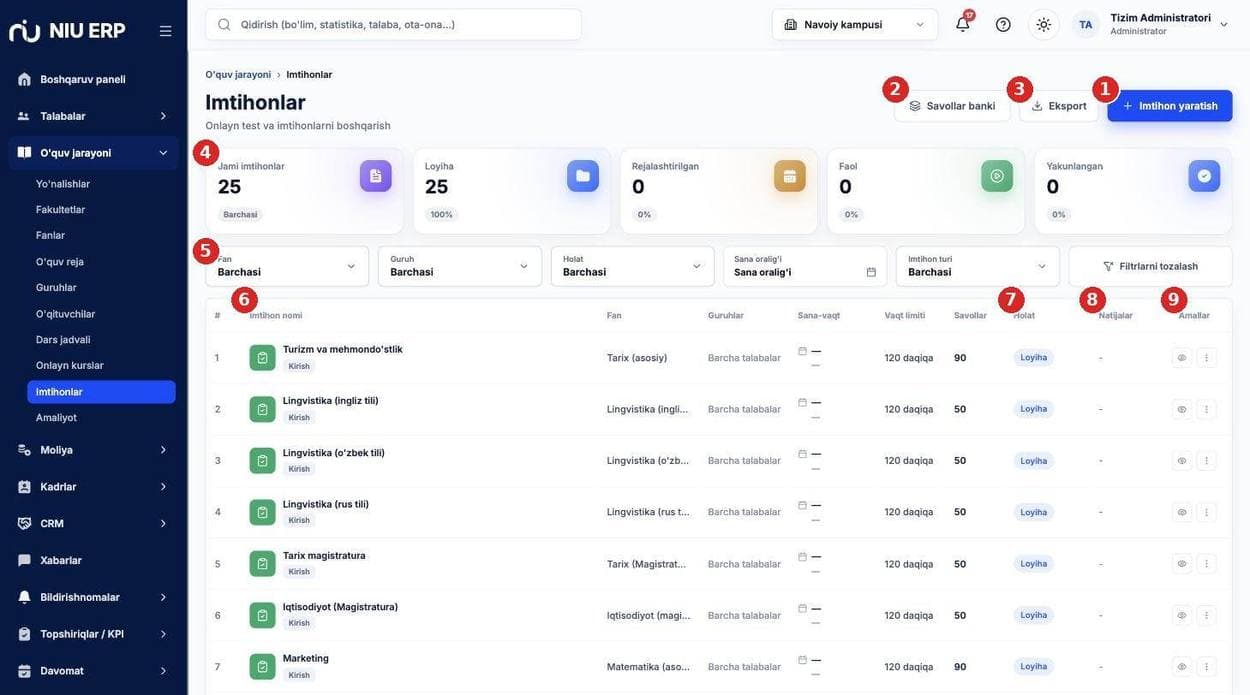View the Lingvistika (ingliz tili) exam with the eye icon
This screenshot has width=1250, height=695.
click(1182, 409)
